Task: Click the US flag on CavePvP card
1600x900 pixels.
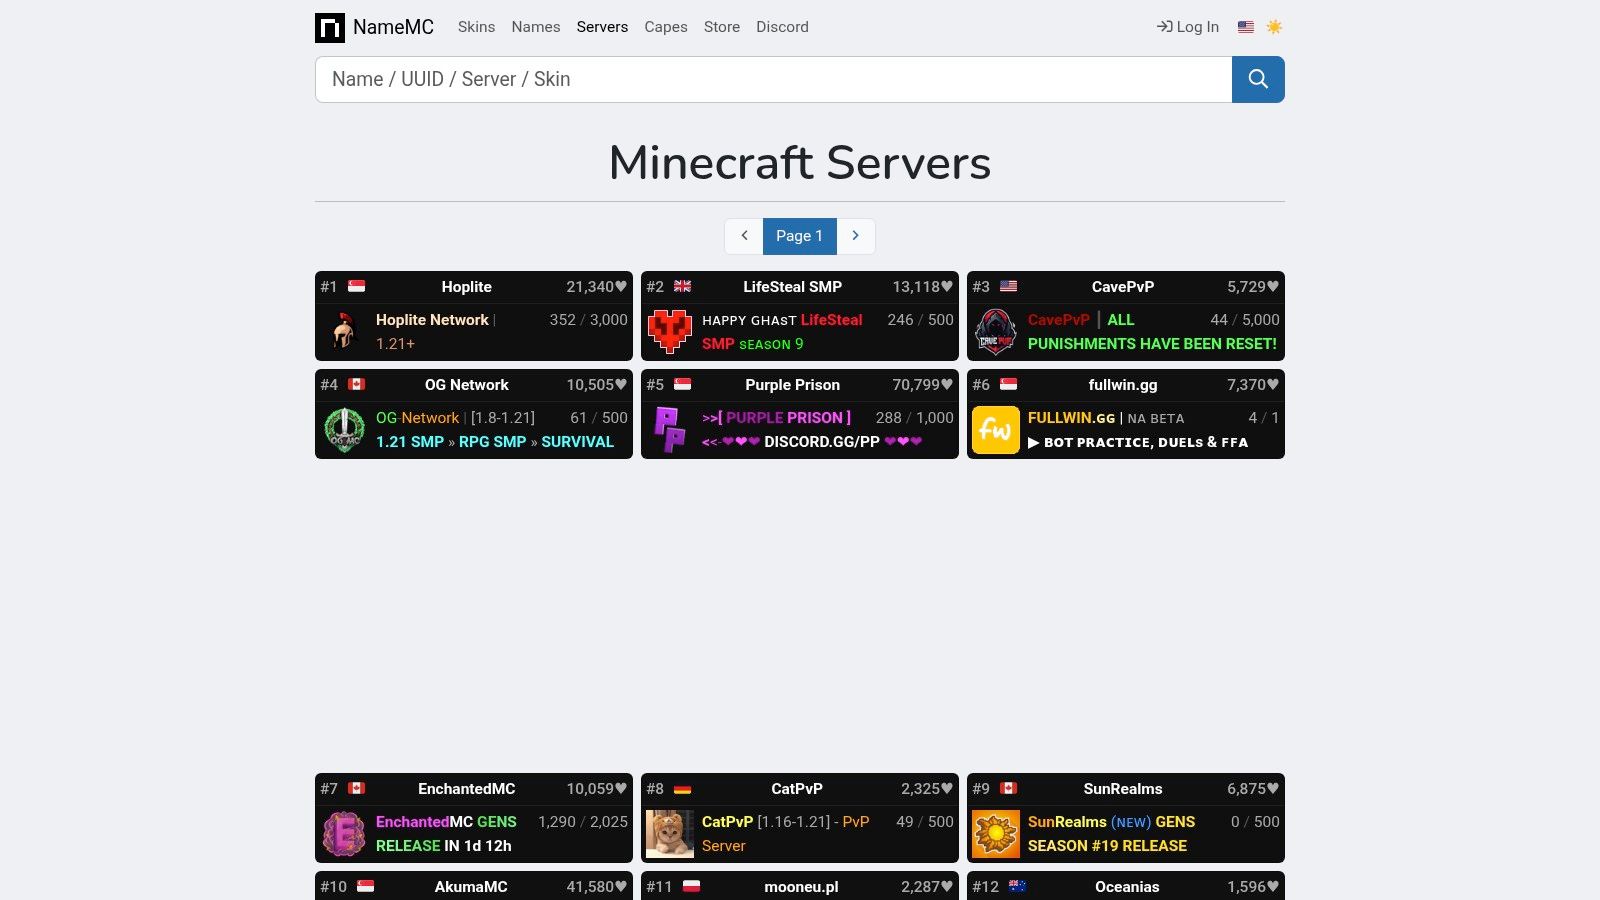Action: (1008, 286)
